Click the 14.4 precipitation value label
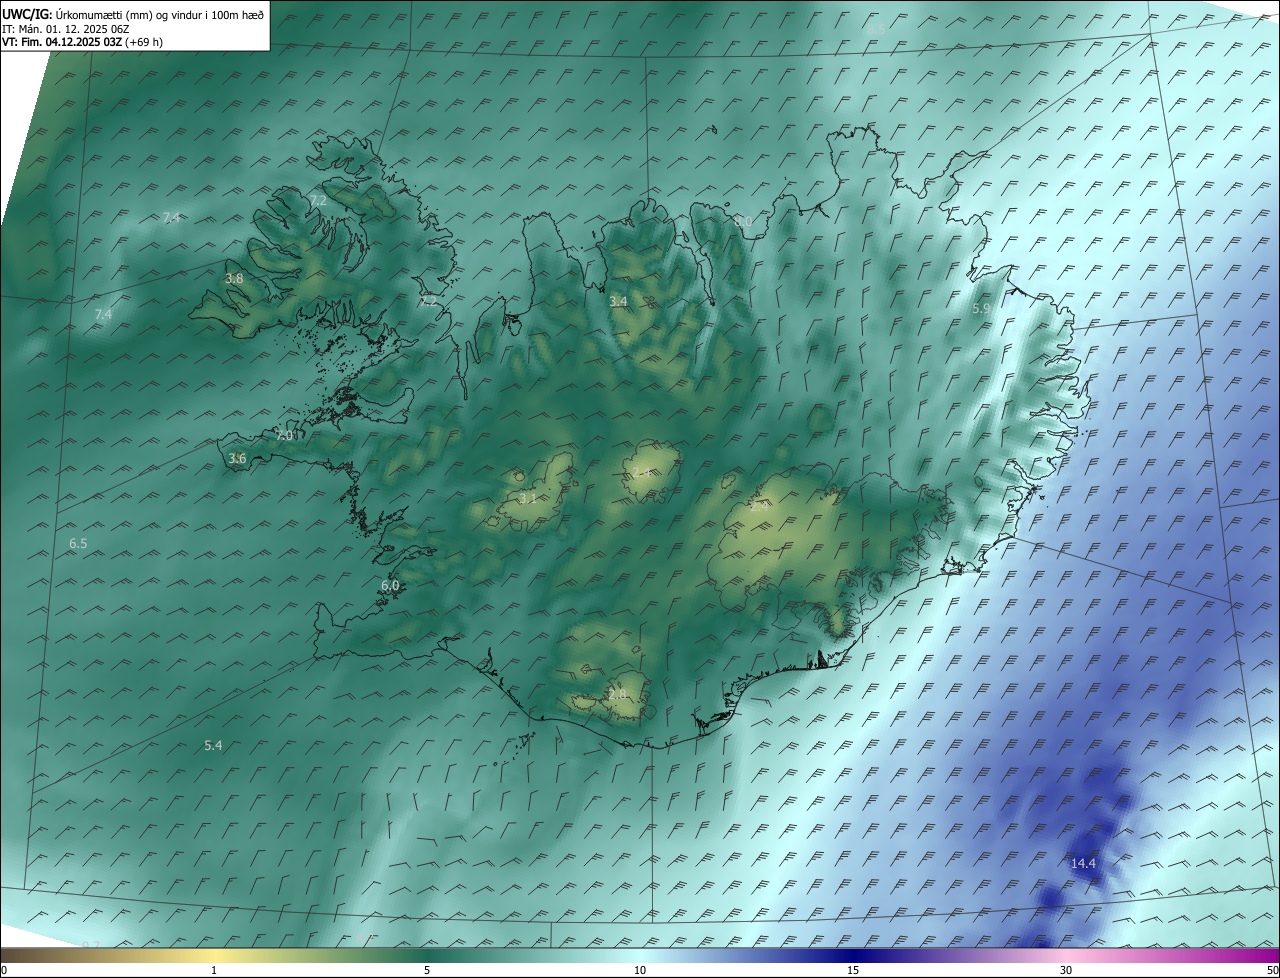 1083,863
